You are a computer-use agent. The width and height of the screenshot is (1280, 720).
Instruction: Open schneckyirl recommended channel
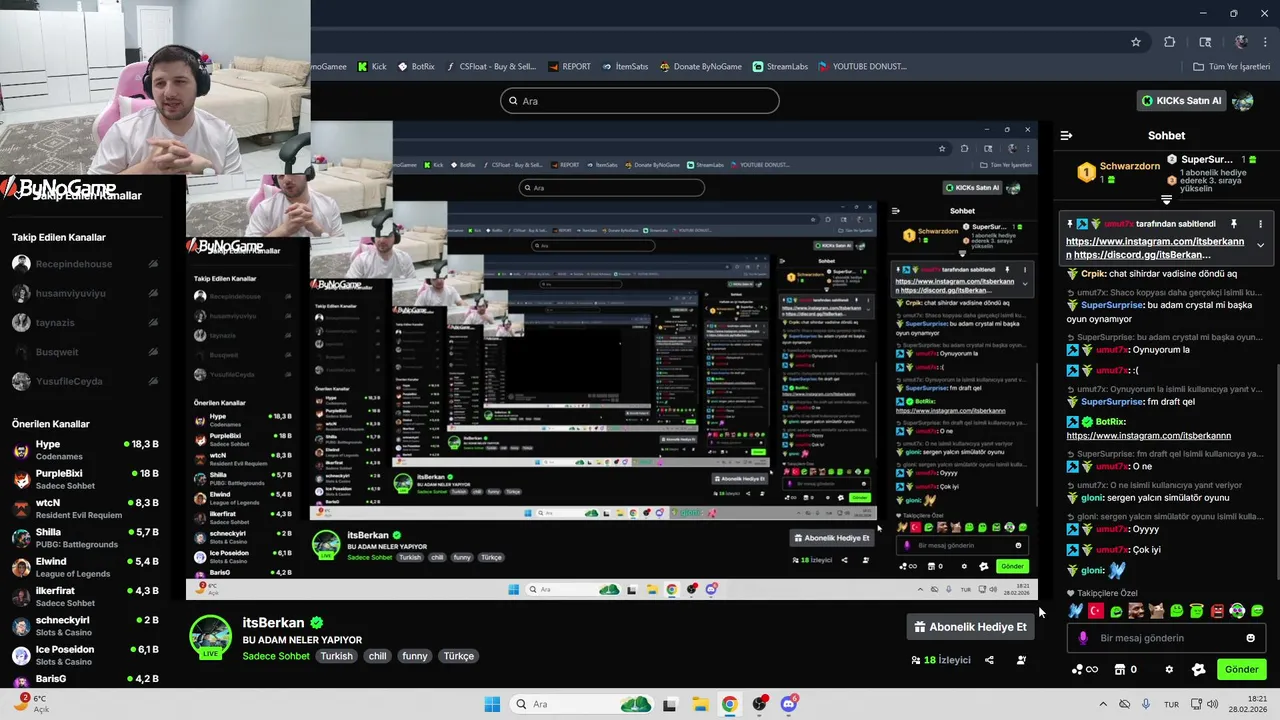pos(85,626)
